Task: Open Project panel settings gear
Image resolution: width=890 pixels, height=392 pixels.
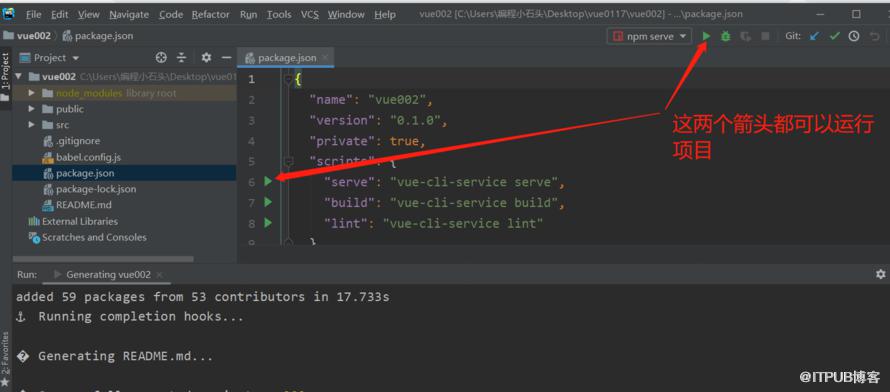Action: pyautogui.click(x=206, y=58)
